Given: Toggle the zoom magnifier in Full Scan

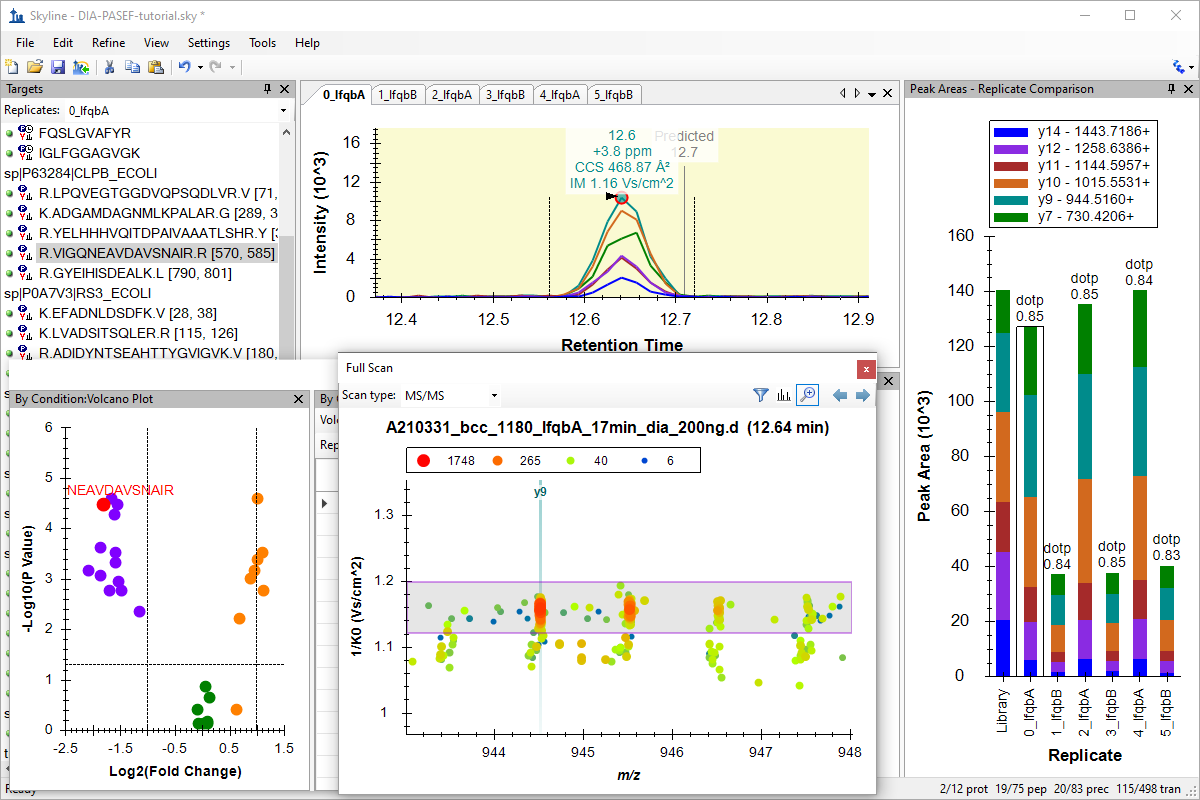Looking at the screenshot, I should point(807,395).
